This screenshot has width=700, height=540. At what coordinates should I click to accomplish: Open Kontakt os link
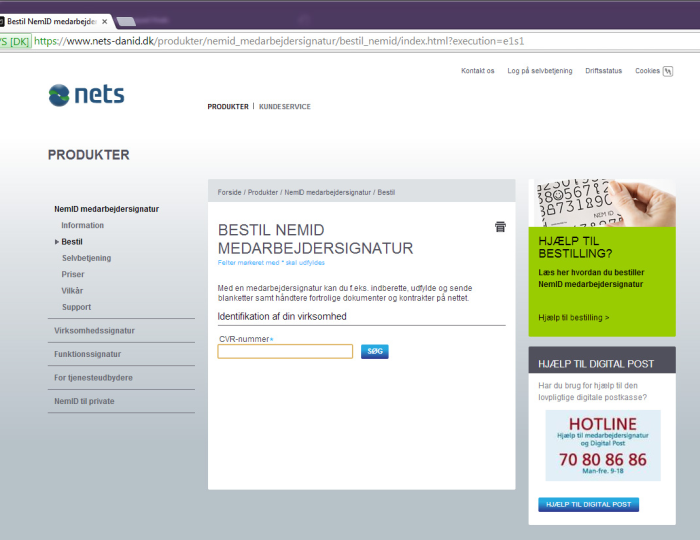click(x=478, y=71)
